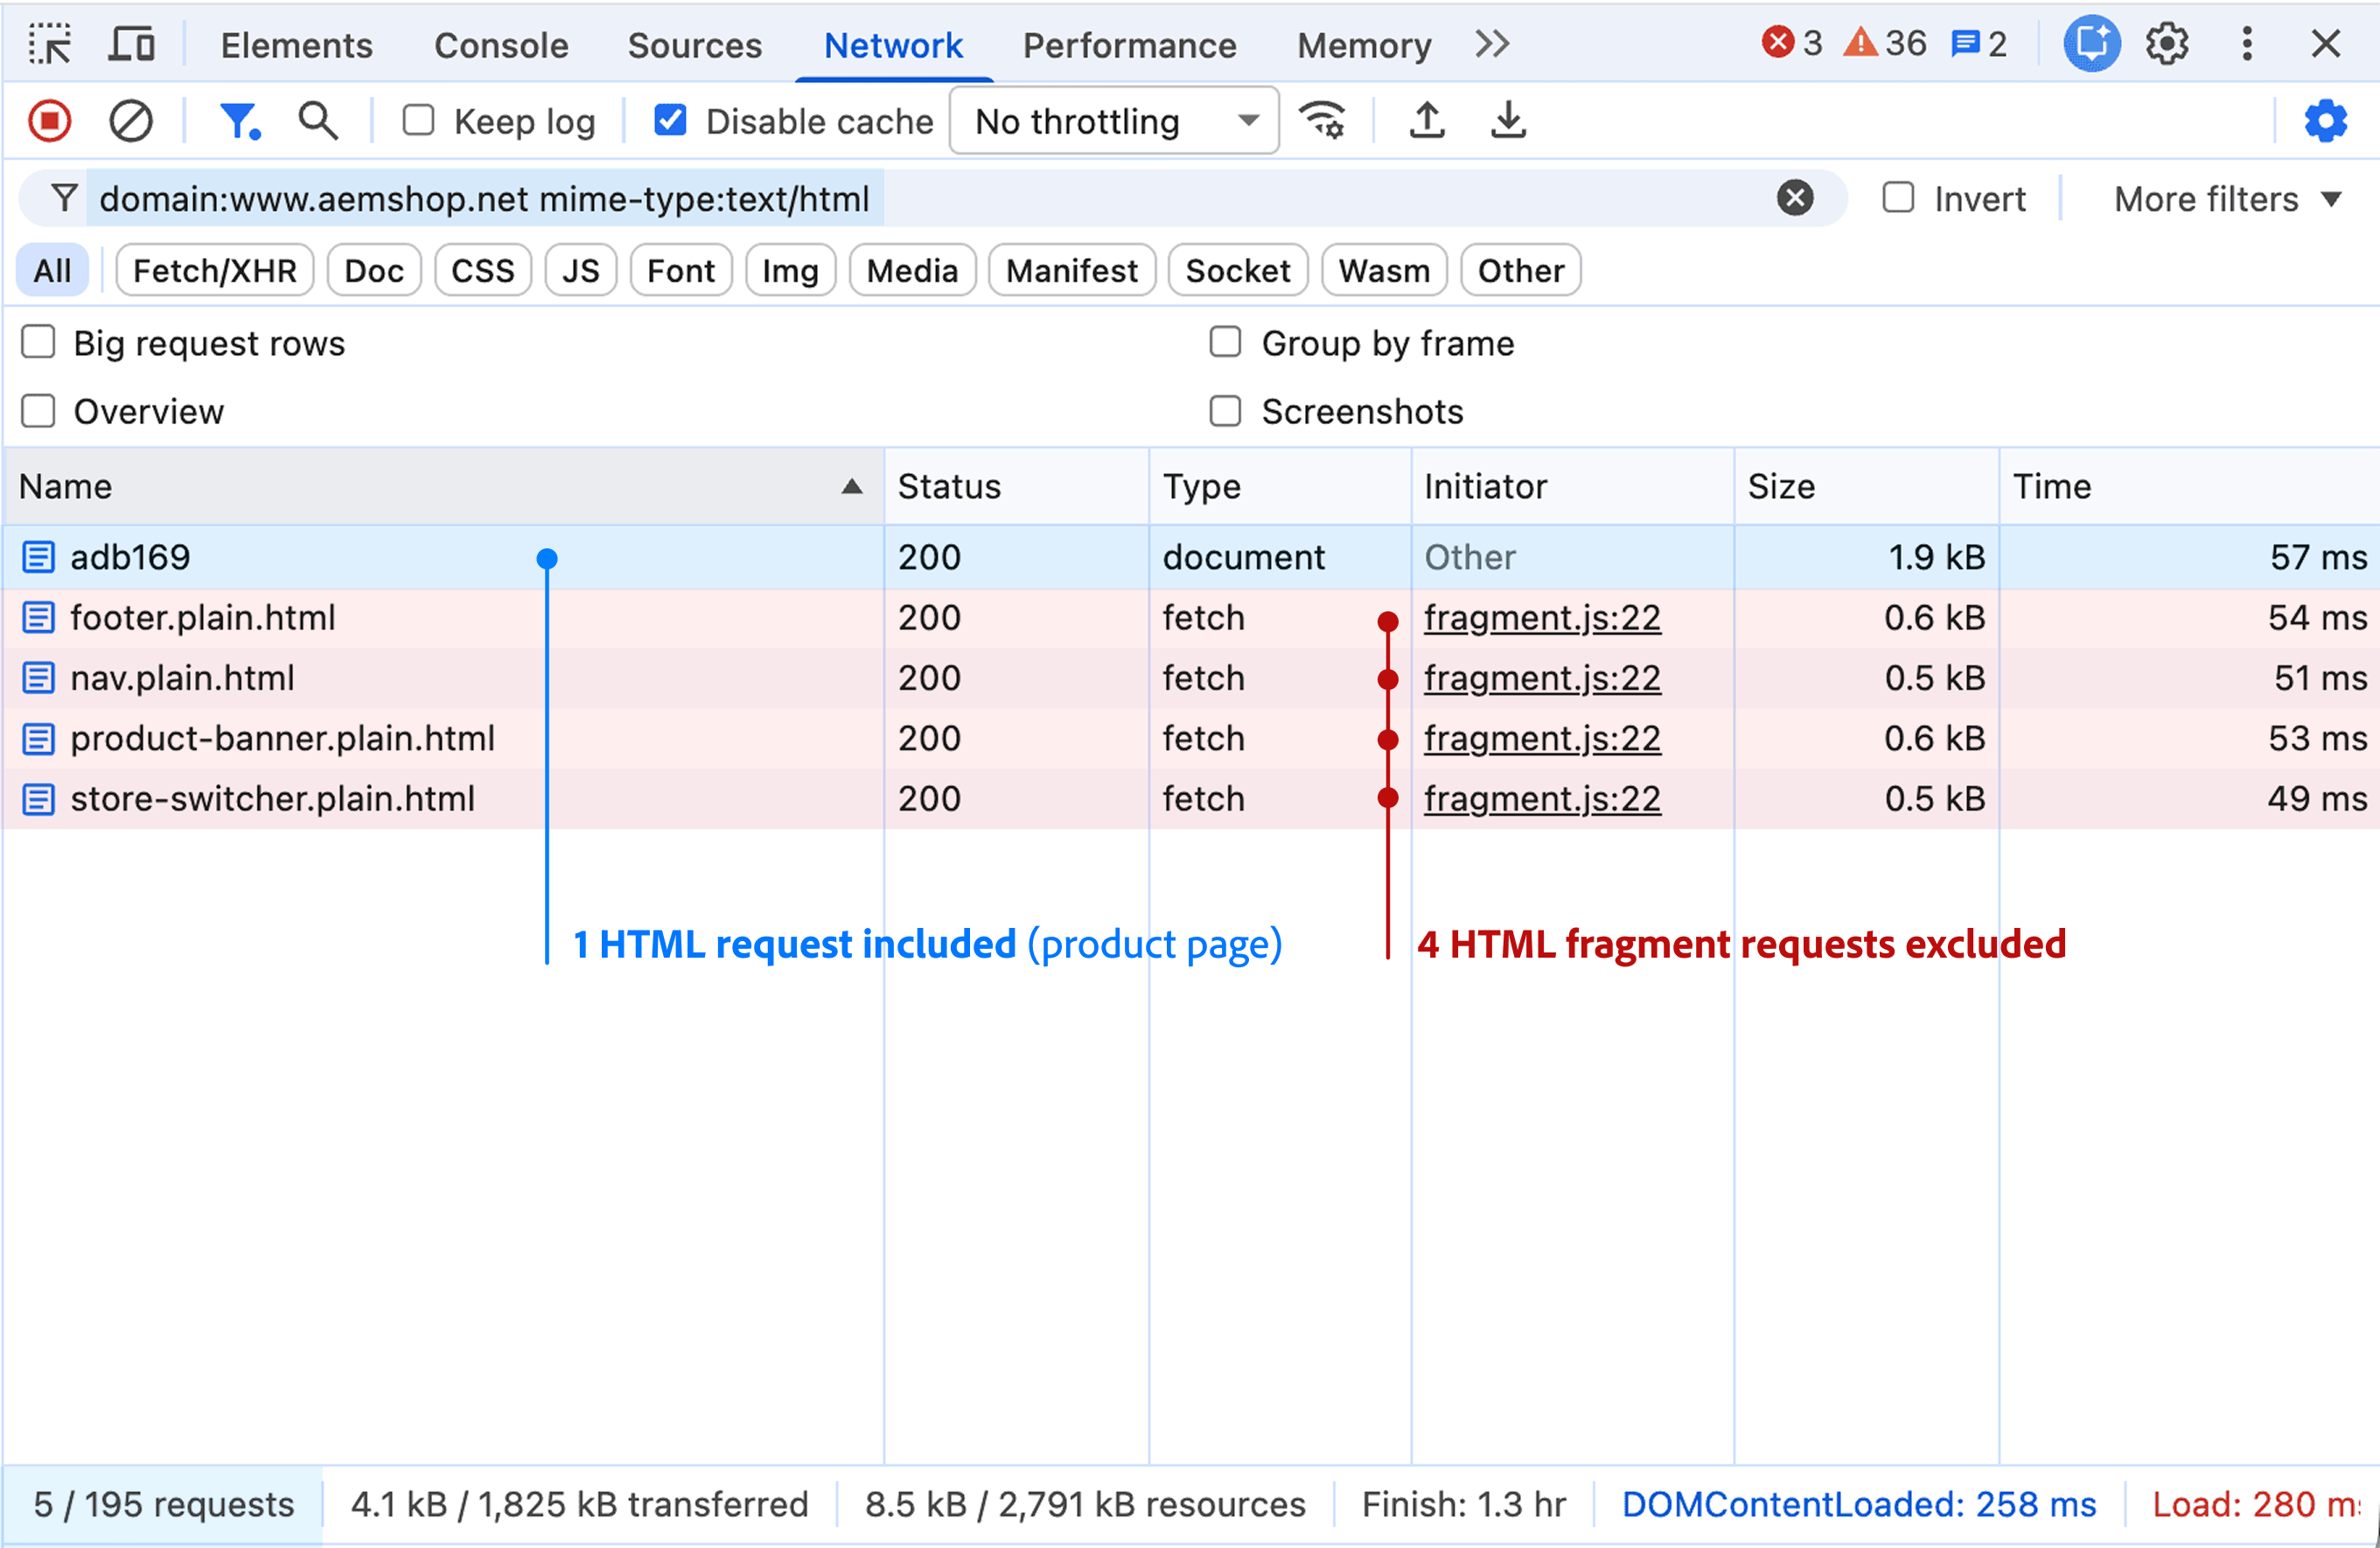Enable the Keep log checkbox
The width and height of the screenshot is (2380, 1548).
(x=418, y=121)
